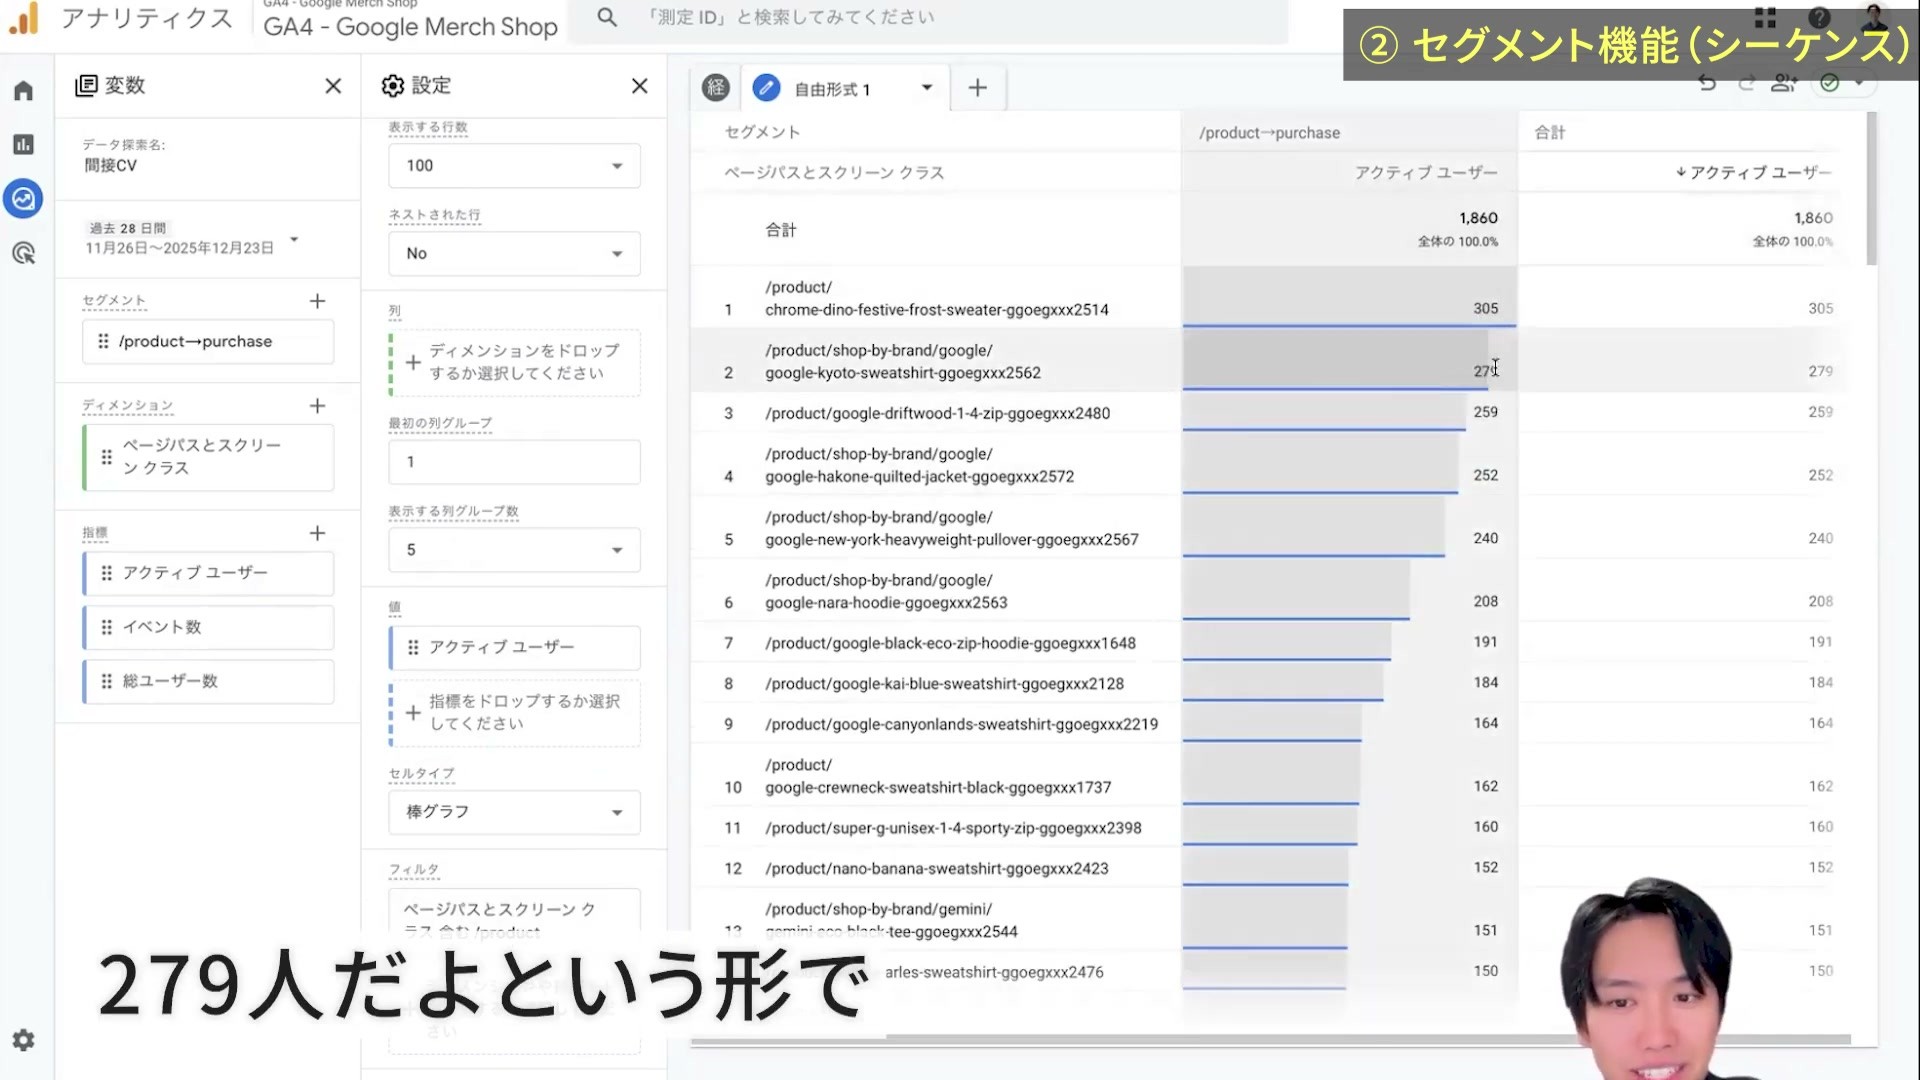Click the vertical scrollbar of results table
Image resolution: width=1920 pixels, height=1080 pixels.
pyautogui.click(x=1871, y=188)
